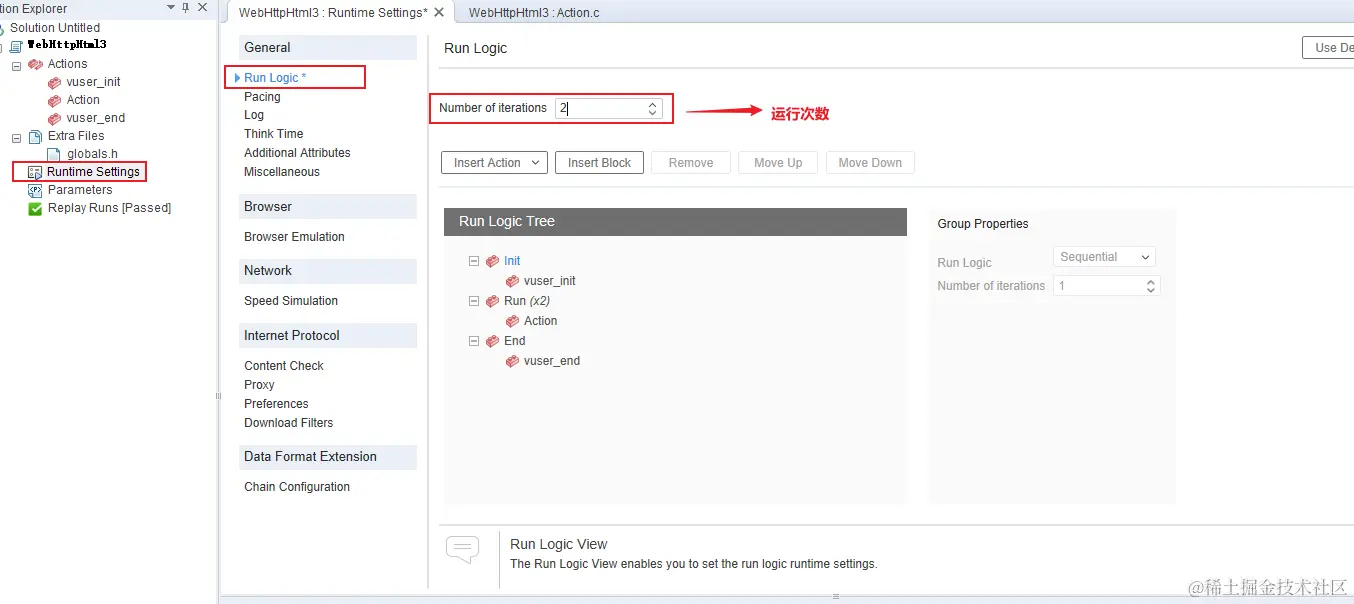
Task: Click the Run block icon in Run Logic Tree
Action: point(492,301)
